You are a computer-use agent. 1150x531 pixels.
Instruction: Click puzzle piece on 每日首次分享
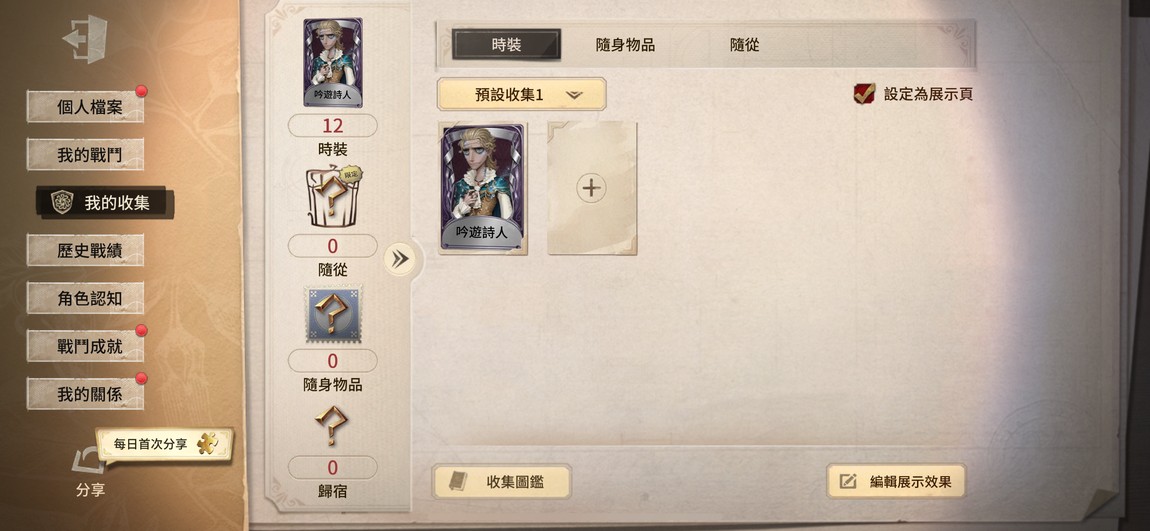pyautogui.click(x=208, y=444)
